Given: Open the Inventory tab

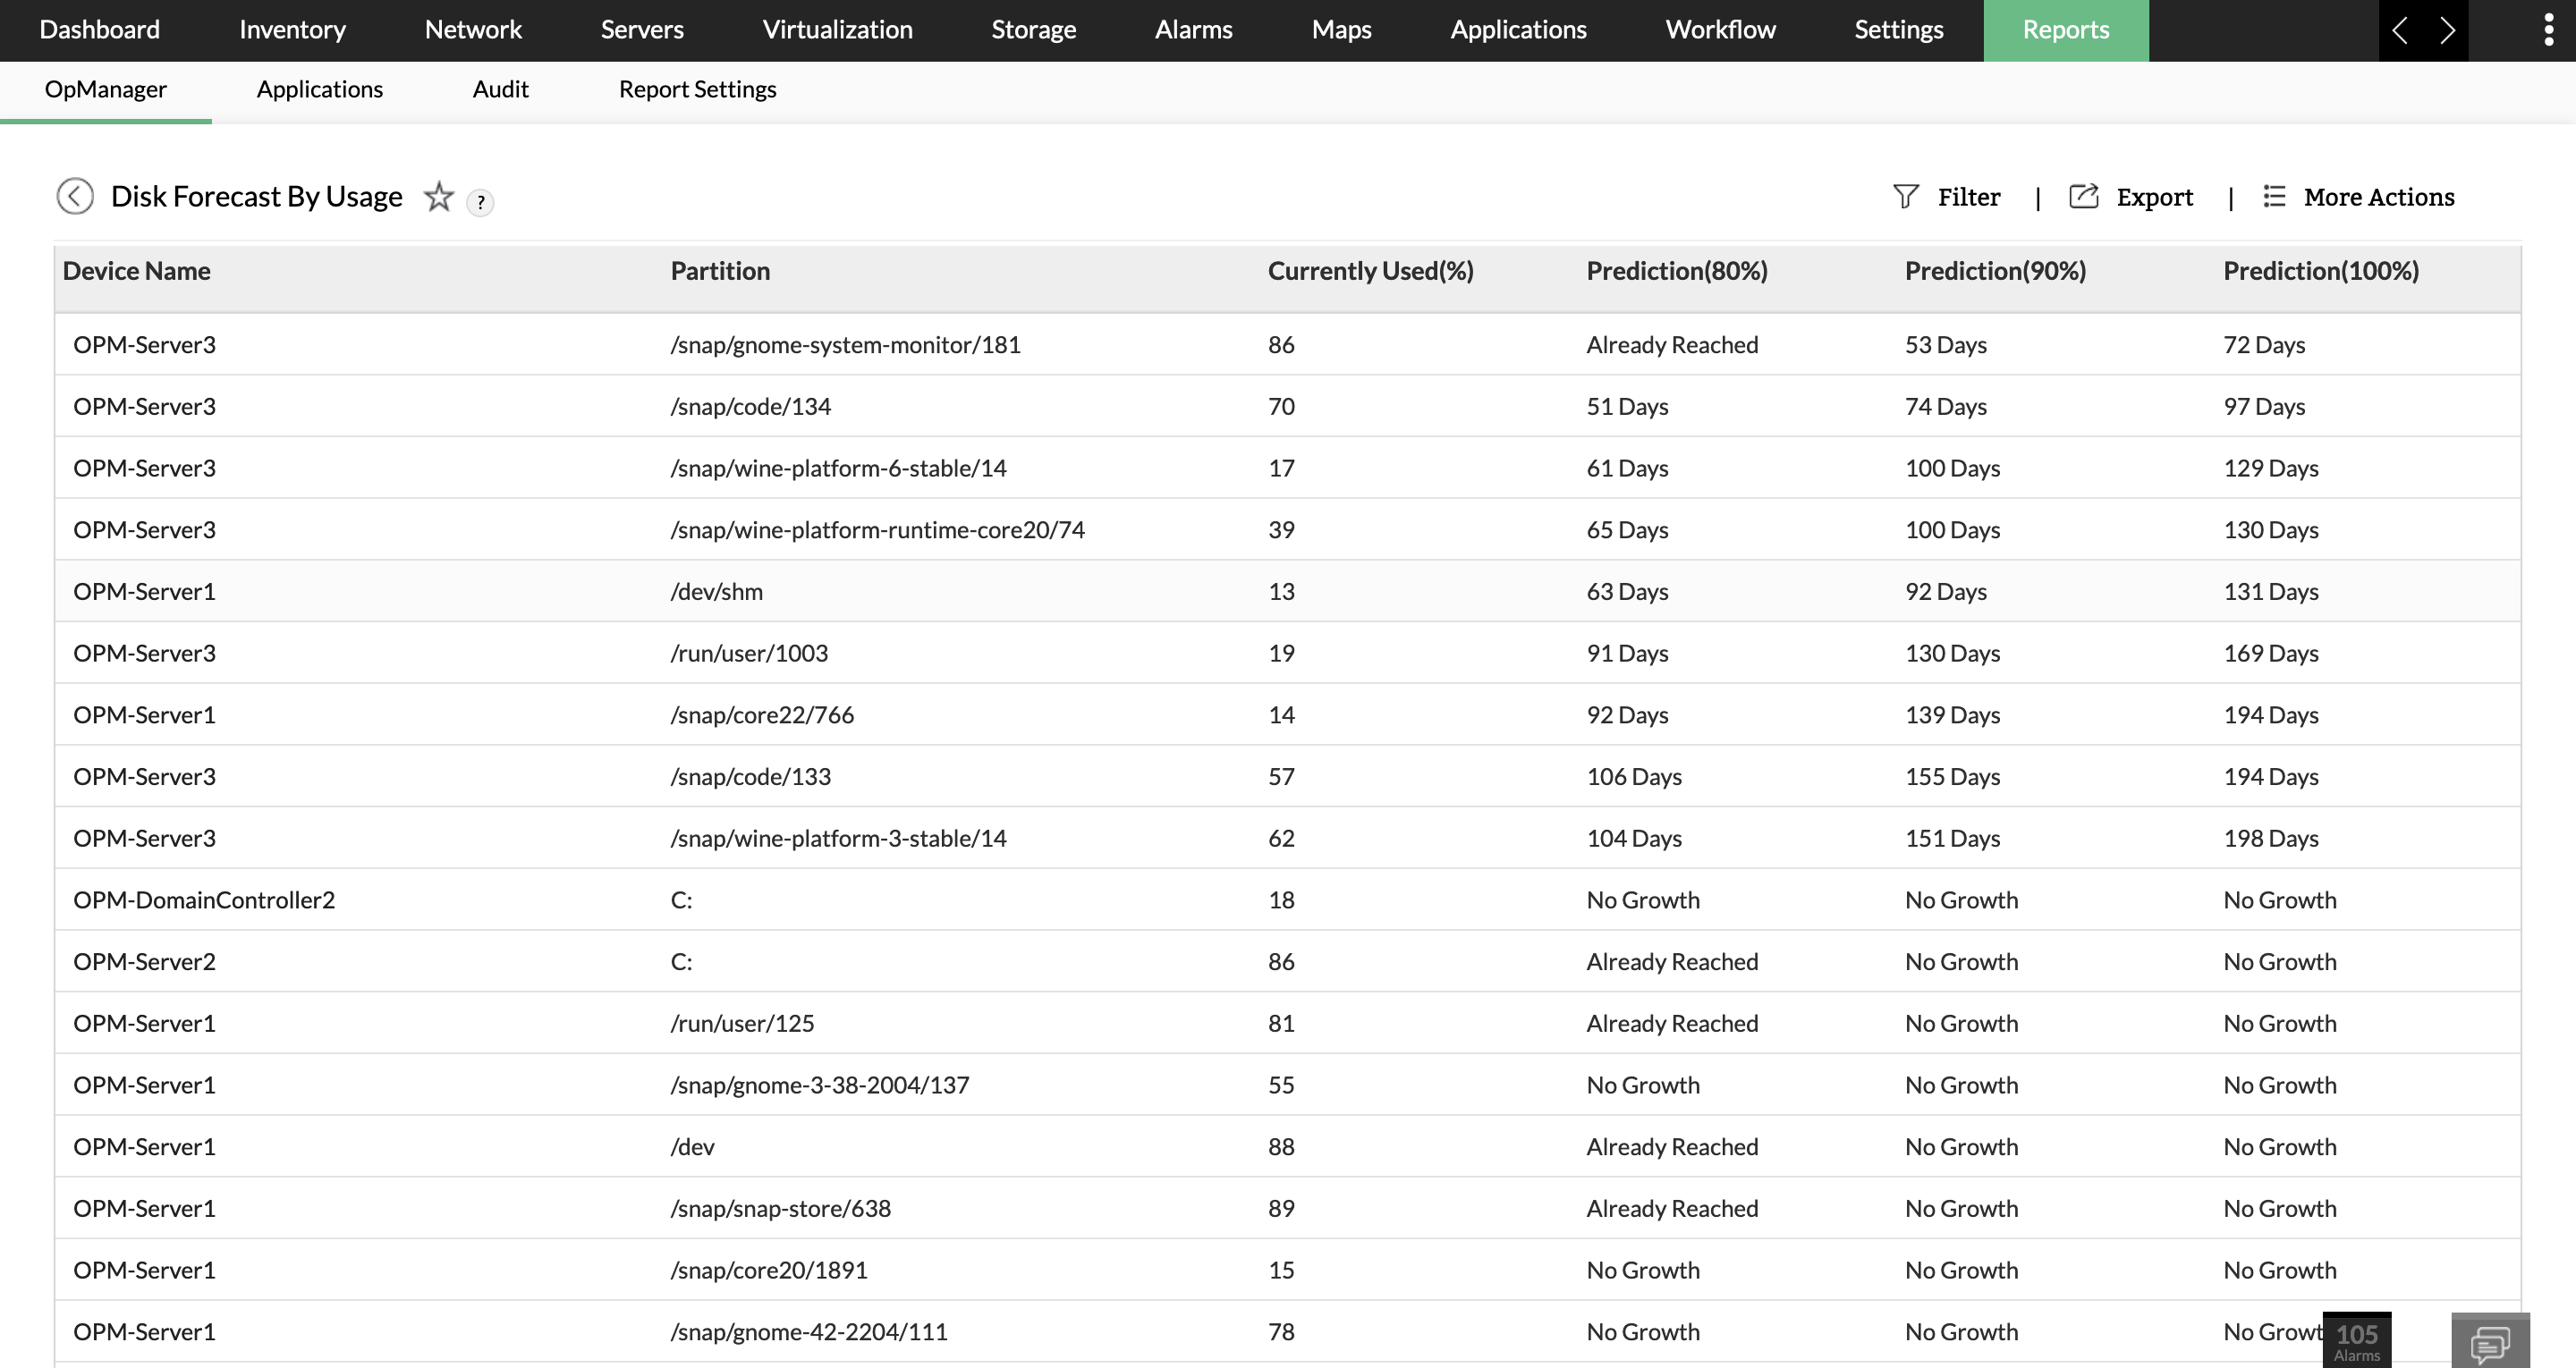Looking at the screenshot, I should [292, 30].
